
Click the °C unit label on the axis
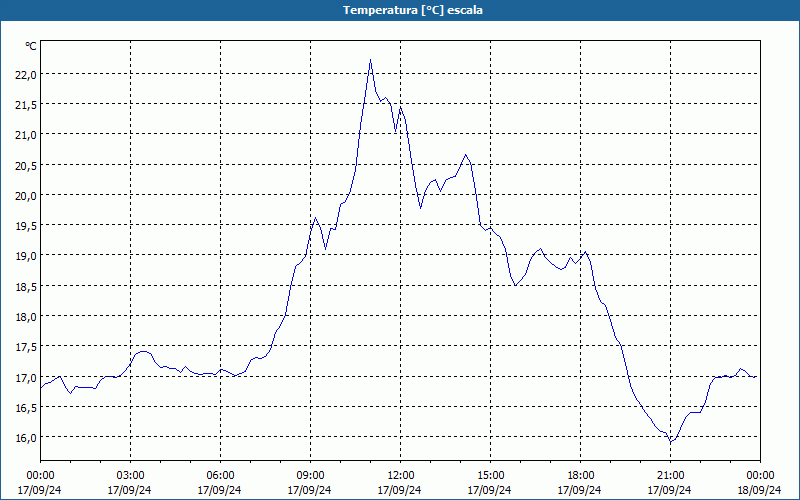pos(31,46)
